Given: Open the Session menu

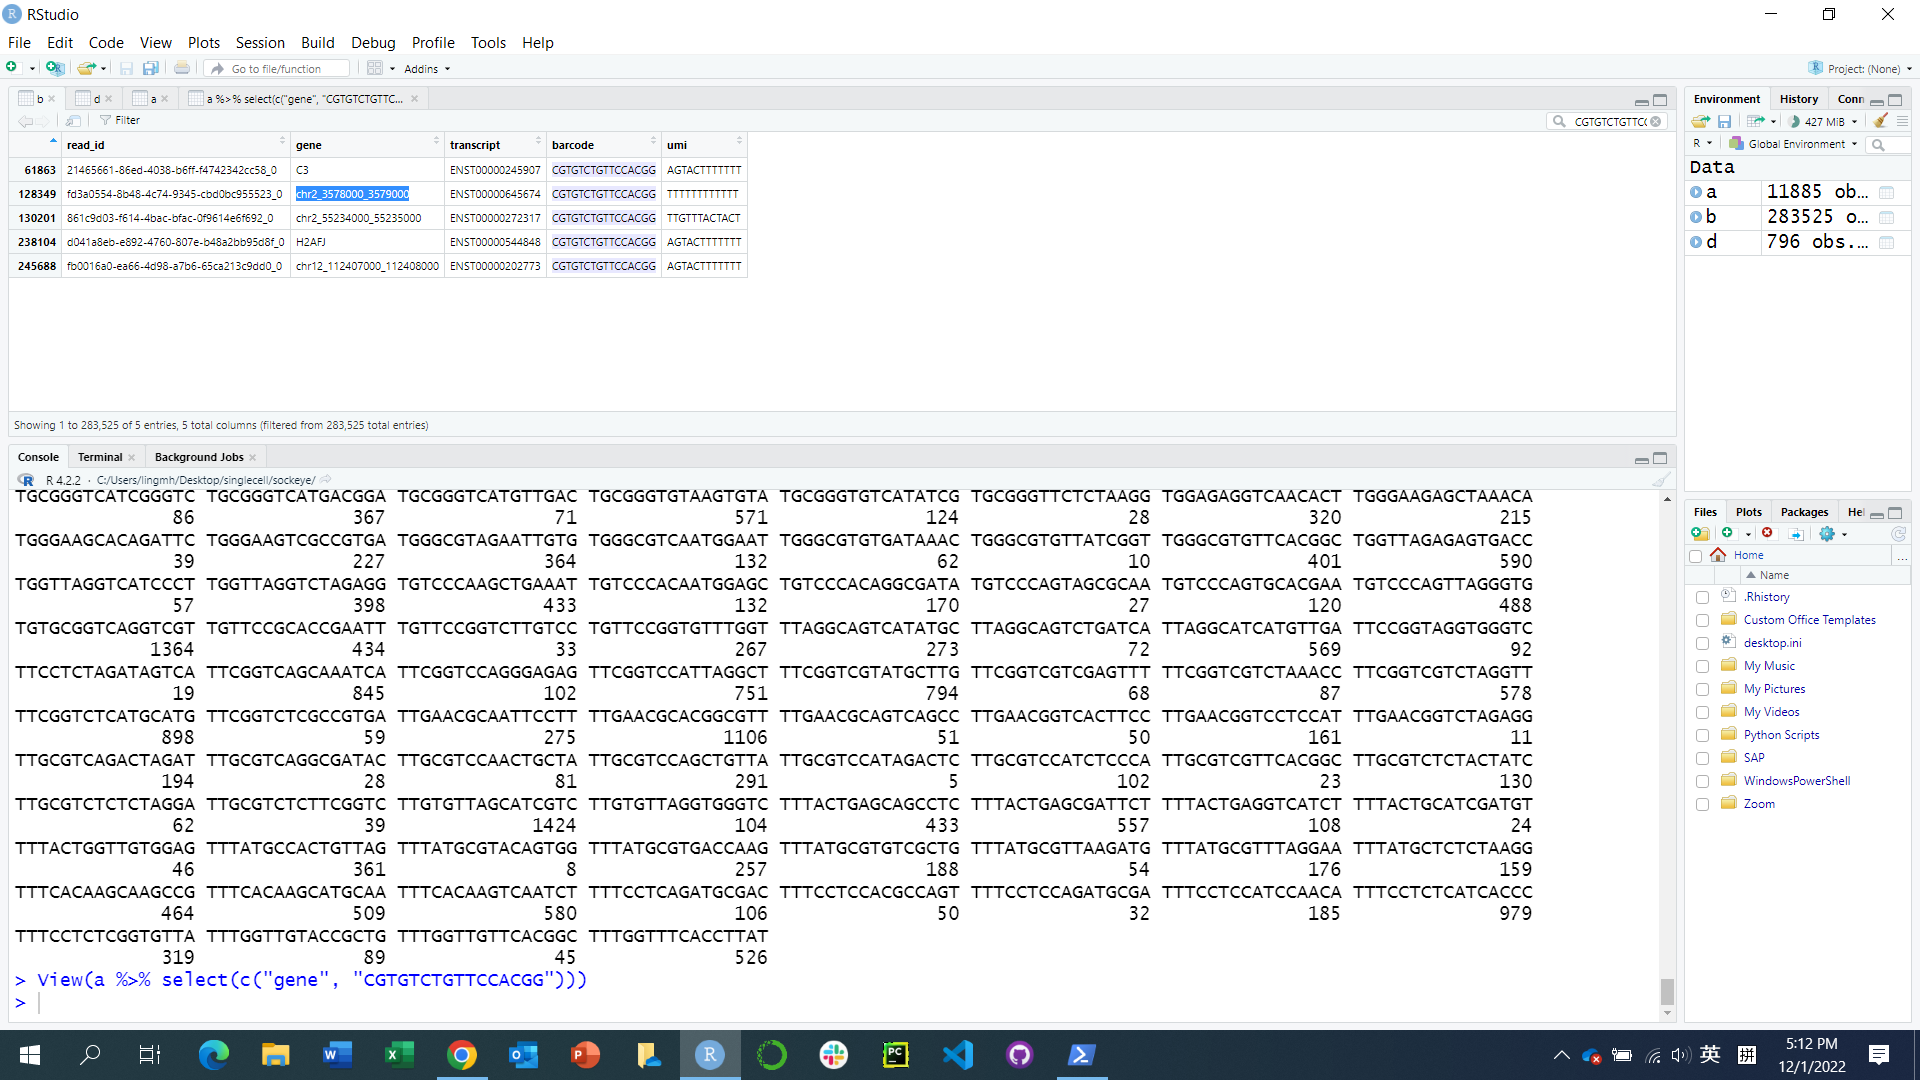Looking at the screenshot, I should 260,43.
